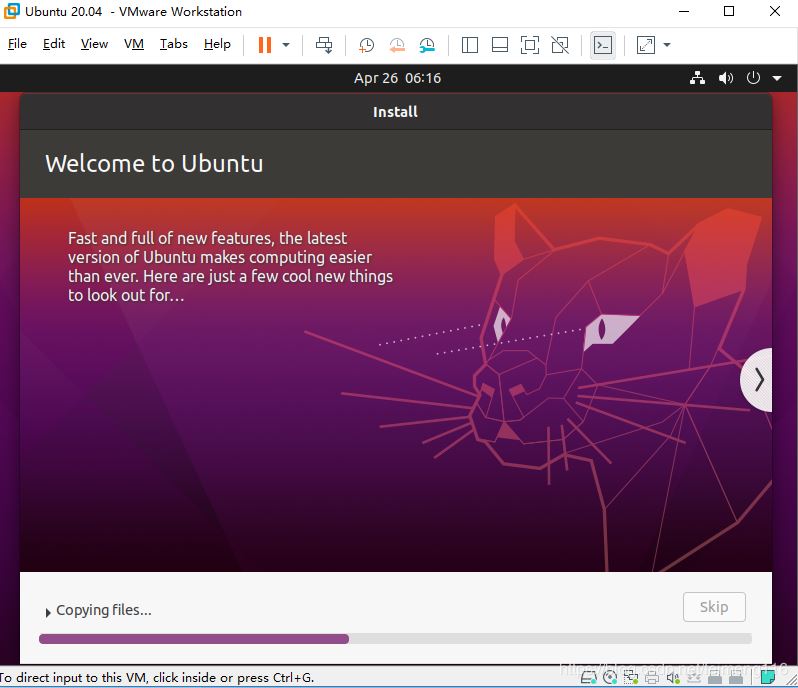Open the Tabs menu

tap(173, 44)
